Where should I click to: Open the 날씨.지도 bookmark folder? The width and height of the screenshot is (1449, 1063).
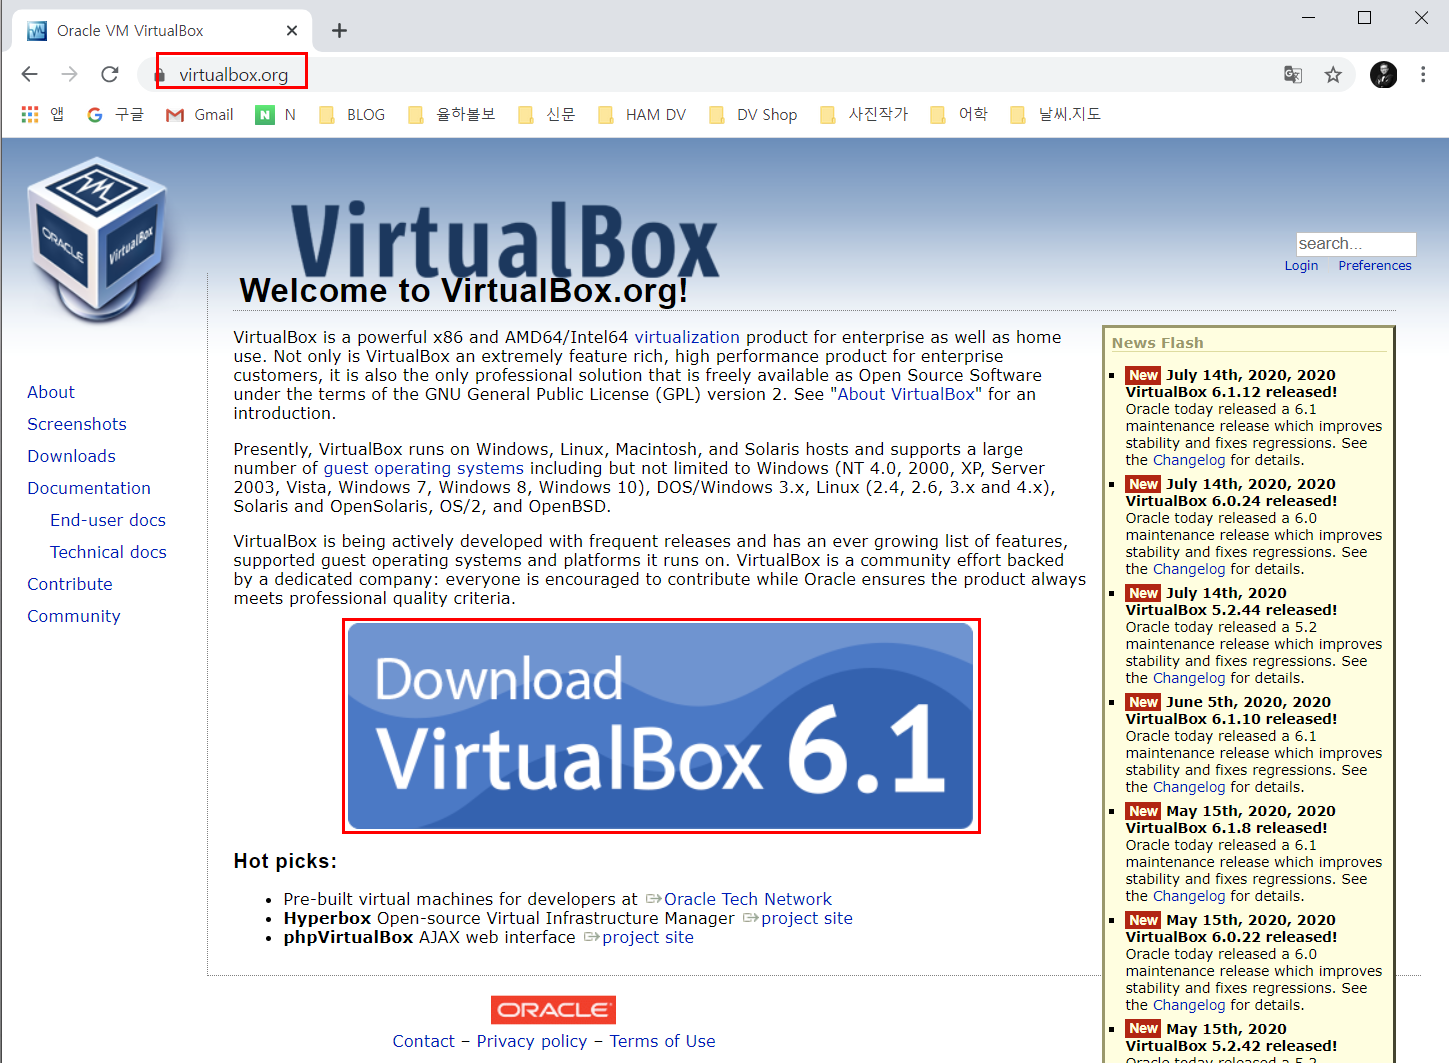click(1055, 114)
